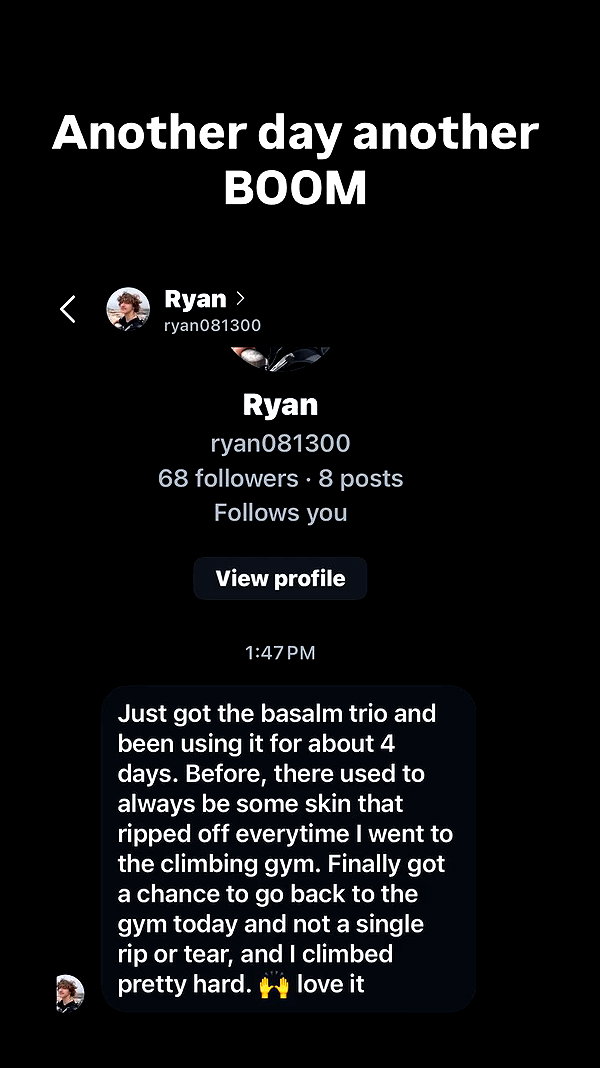This screenshot has height=1068, width=600.
Task: Open the 68 followers · 8 posts line
Action: point(280,478)
